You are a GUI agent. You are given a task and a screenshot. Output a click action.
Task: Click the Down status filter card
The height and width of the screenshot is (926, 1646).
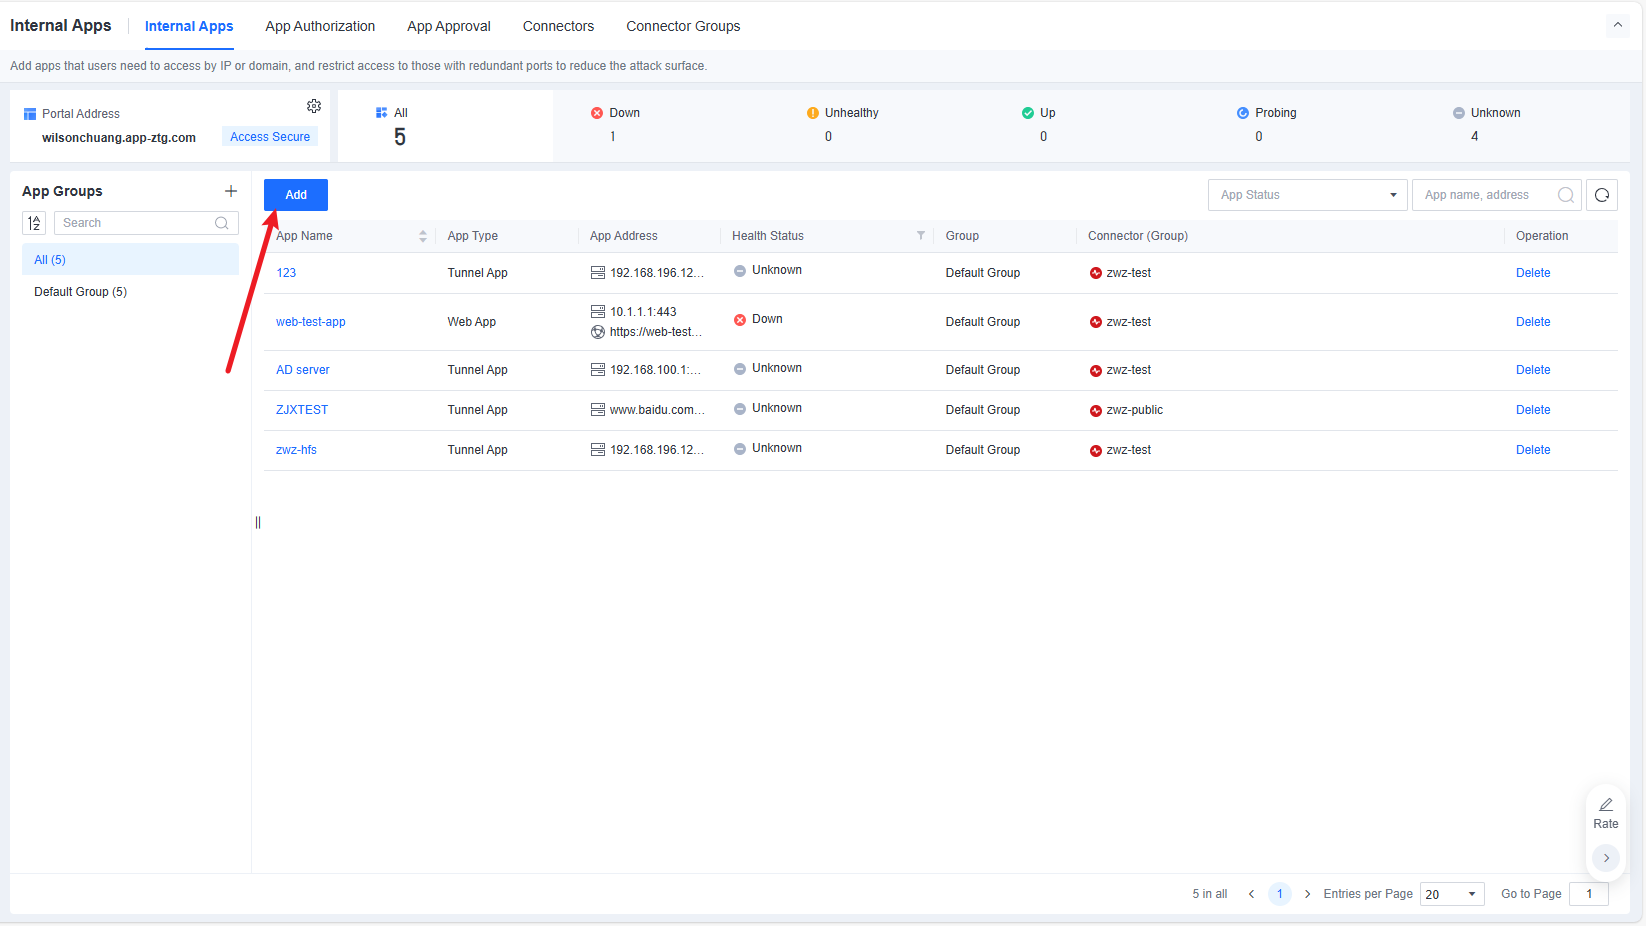click(660, 125)
